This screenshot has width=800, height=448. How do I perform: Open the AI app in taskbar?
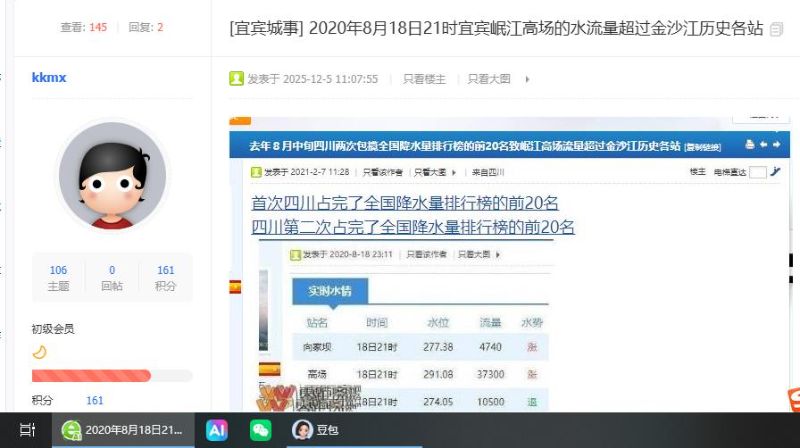(x=217, y=430)
